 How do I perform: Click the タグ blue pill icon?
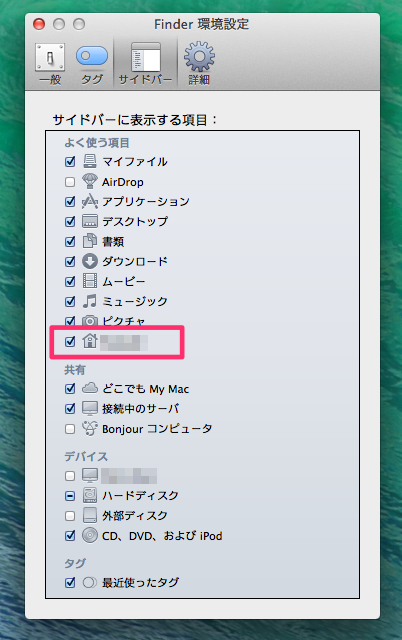pyautogui.click(x=92, y=56)
